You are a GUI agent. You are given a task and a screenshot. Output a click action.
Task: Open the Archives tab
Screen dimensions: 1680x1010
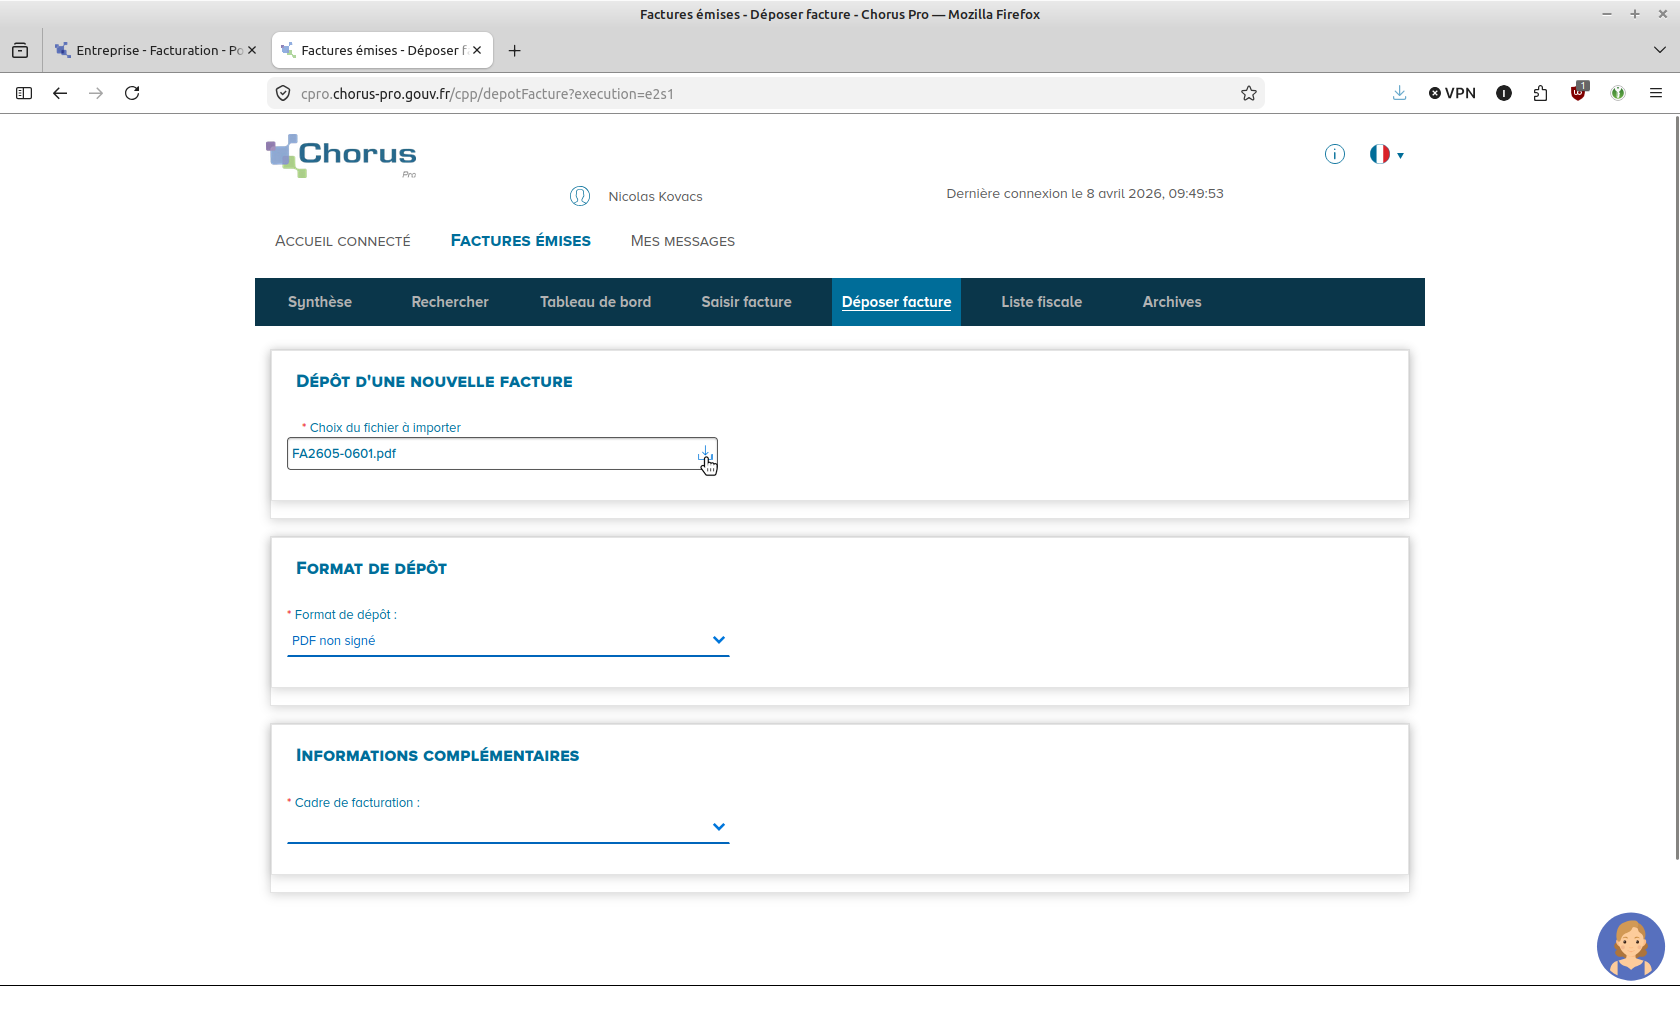tap(1172, 302)
